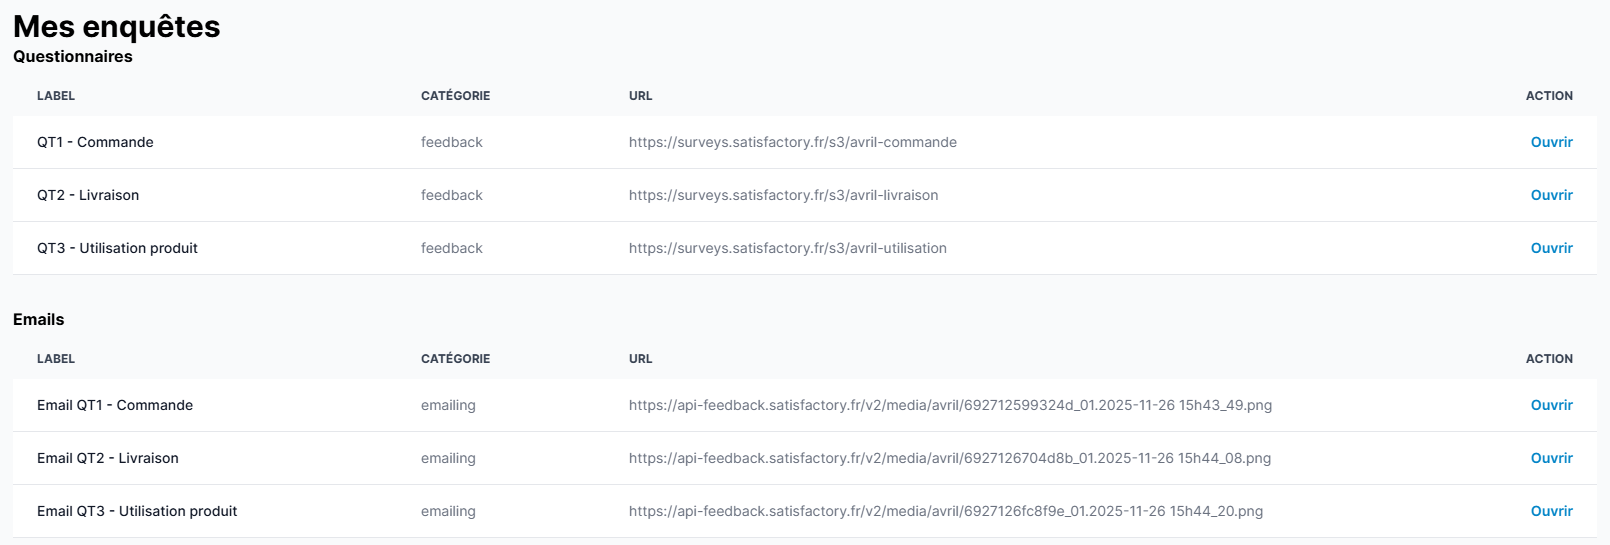Click the image URL ending 15h43_49.png
Image resolution: width=1610 pixels, height=545 pixels.
[950, 405]
